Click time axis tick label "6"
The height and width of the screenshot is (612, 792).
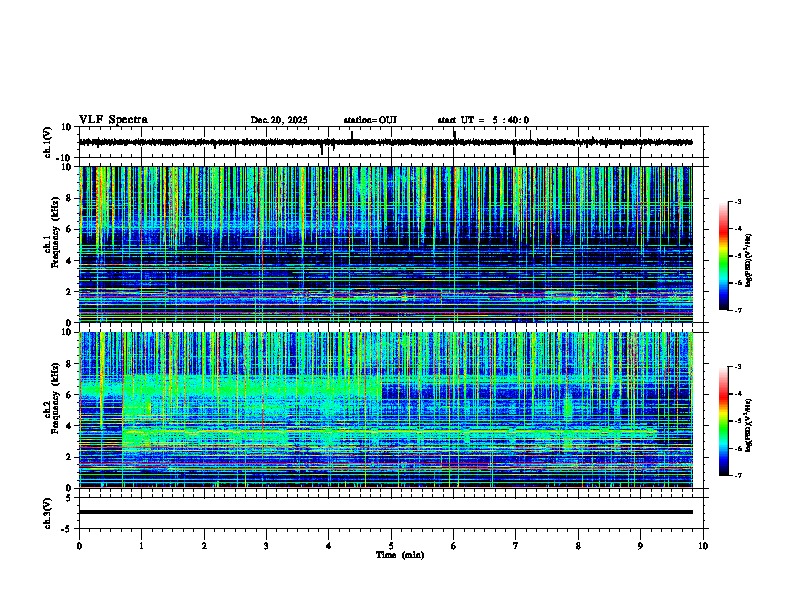point(454,546)
